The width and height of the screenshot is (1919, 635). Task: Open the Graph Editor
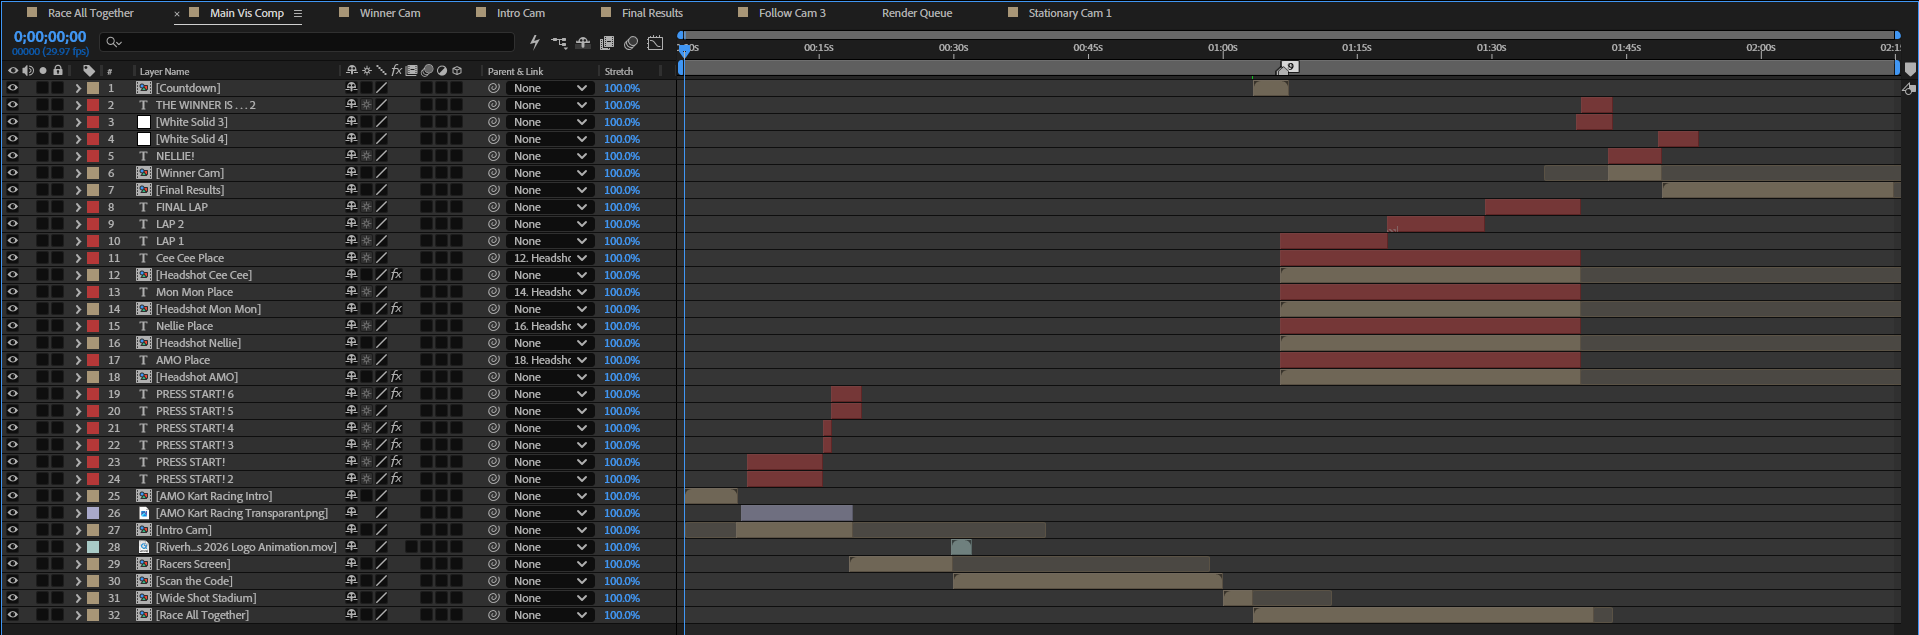(x=655, y=43)
